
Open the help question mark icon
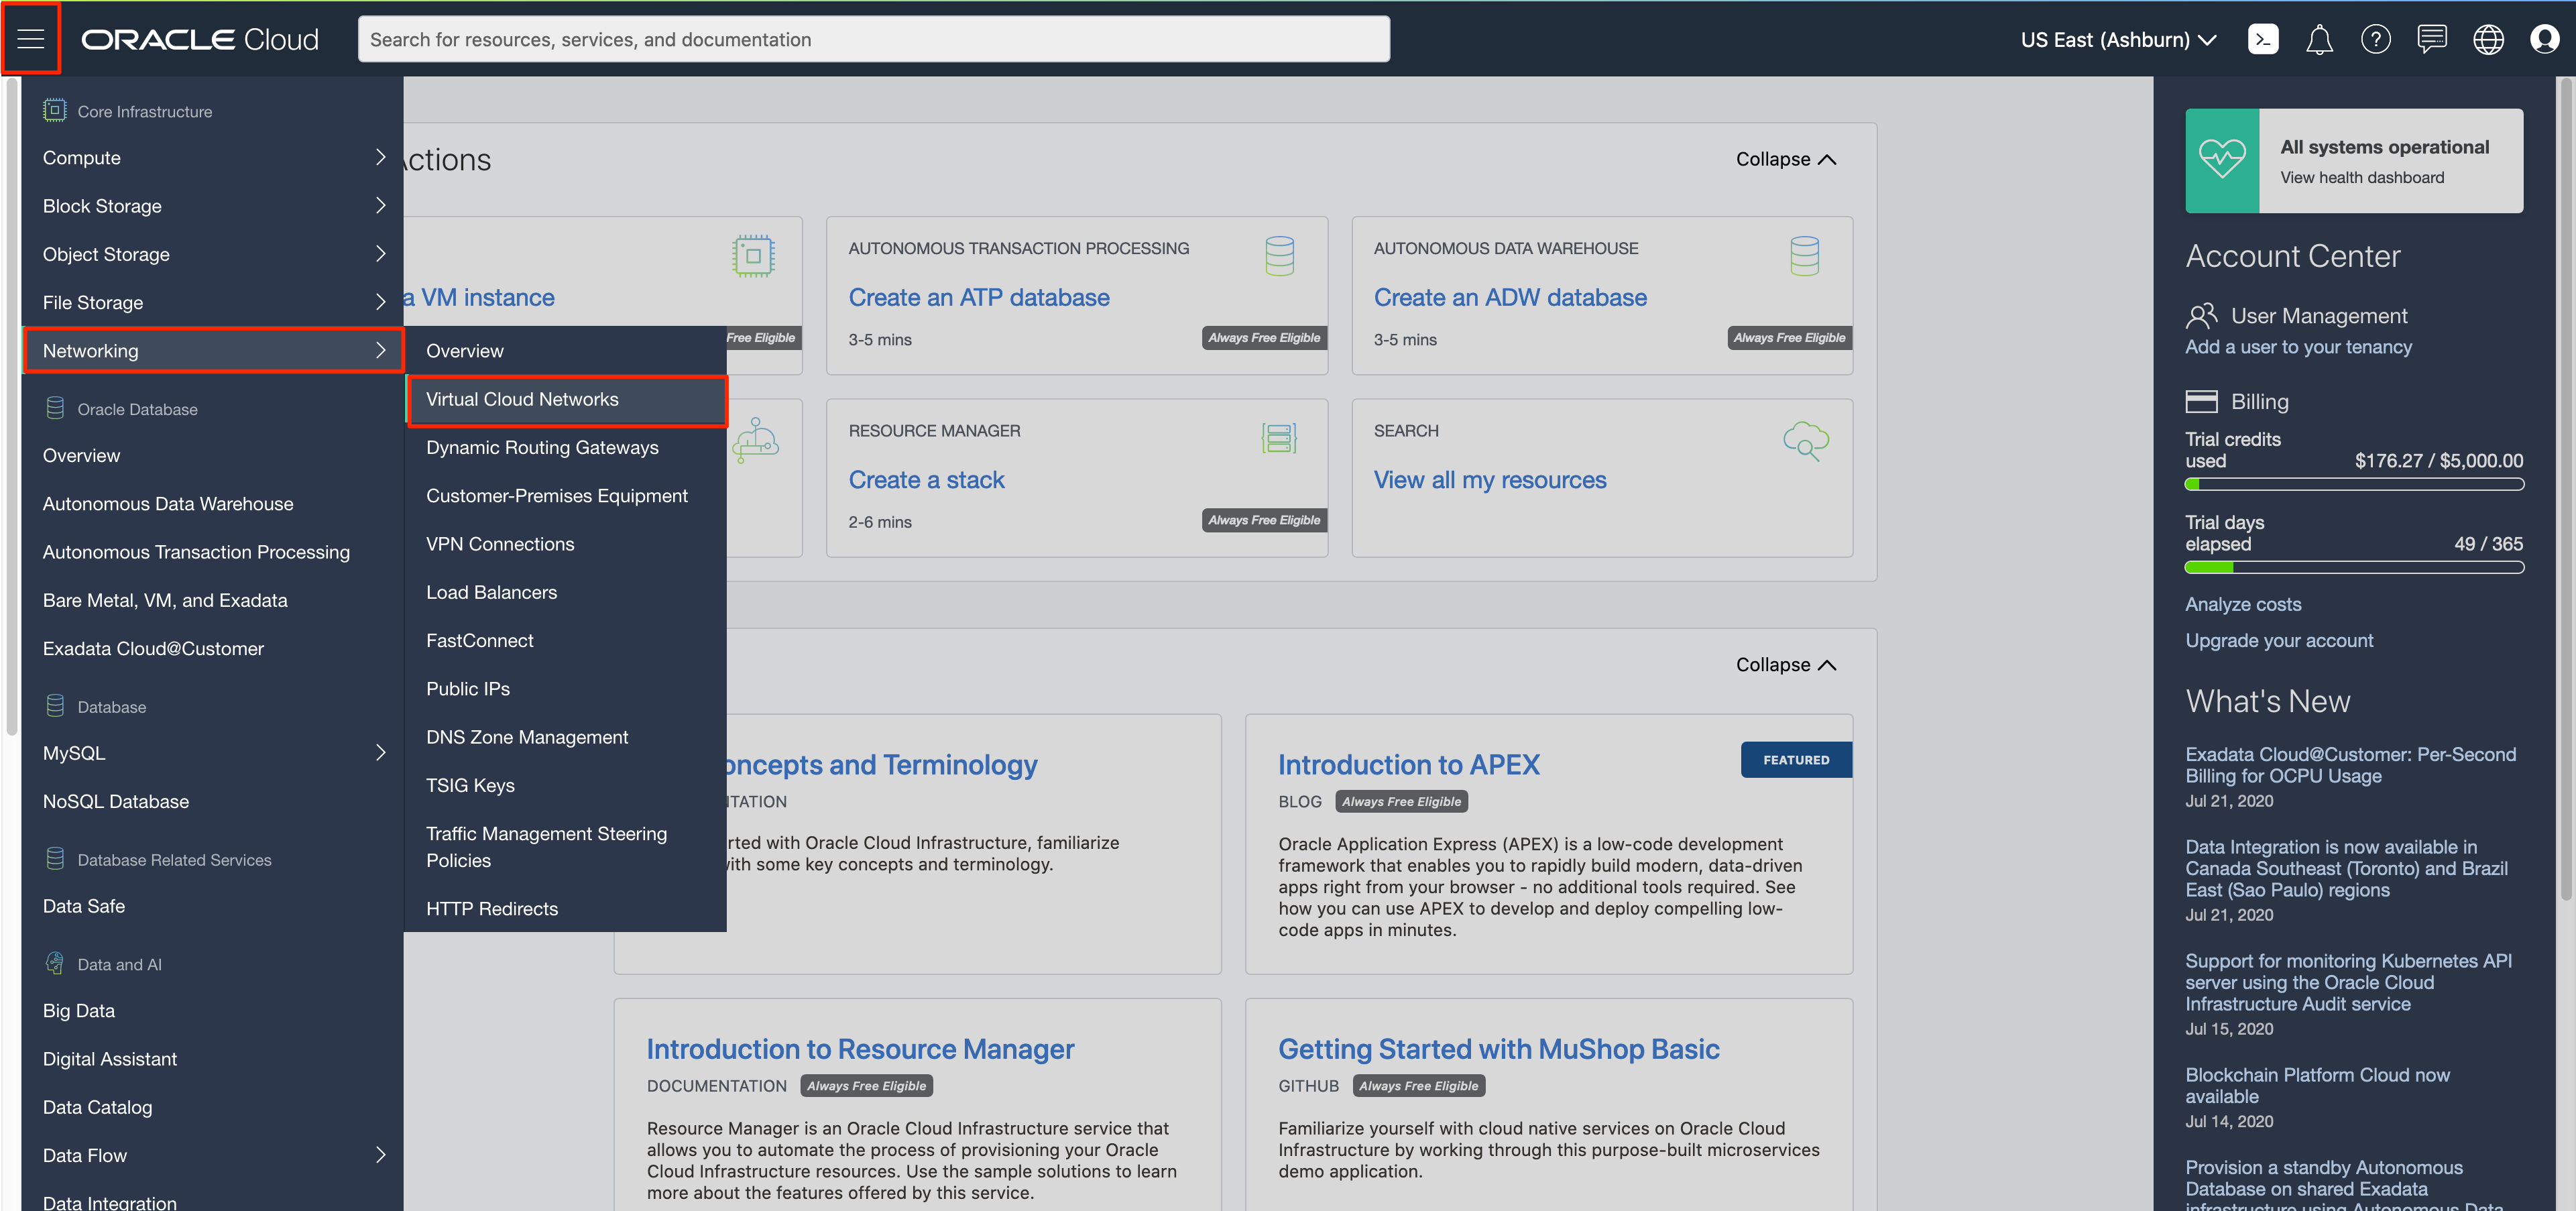point(2375,39)
